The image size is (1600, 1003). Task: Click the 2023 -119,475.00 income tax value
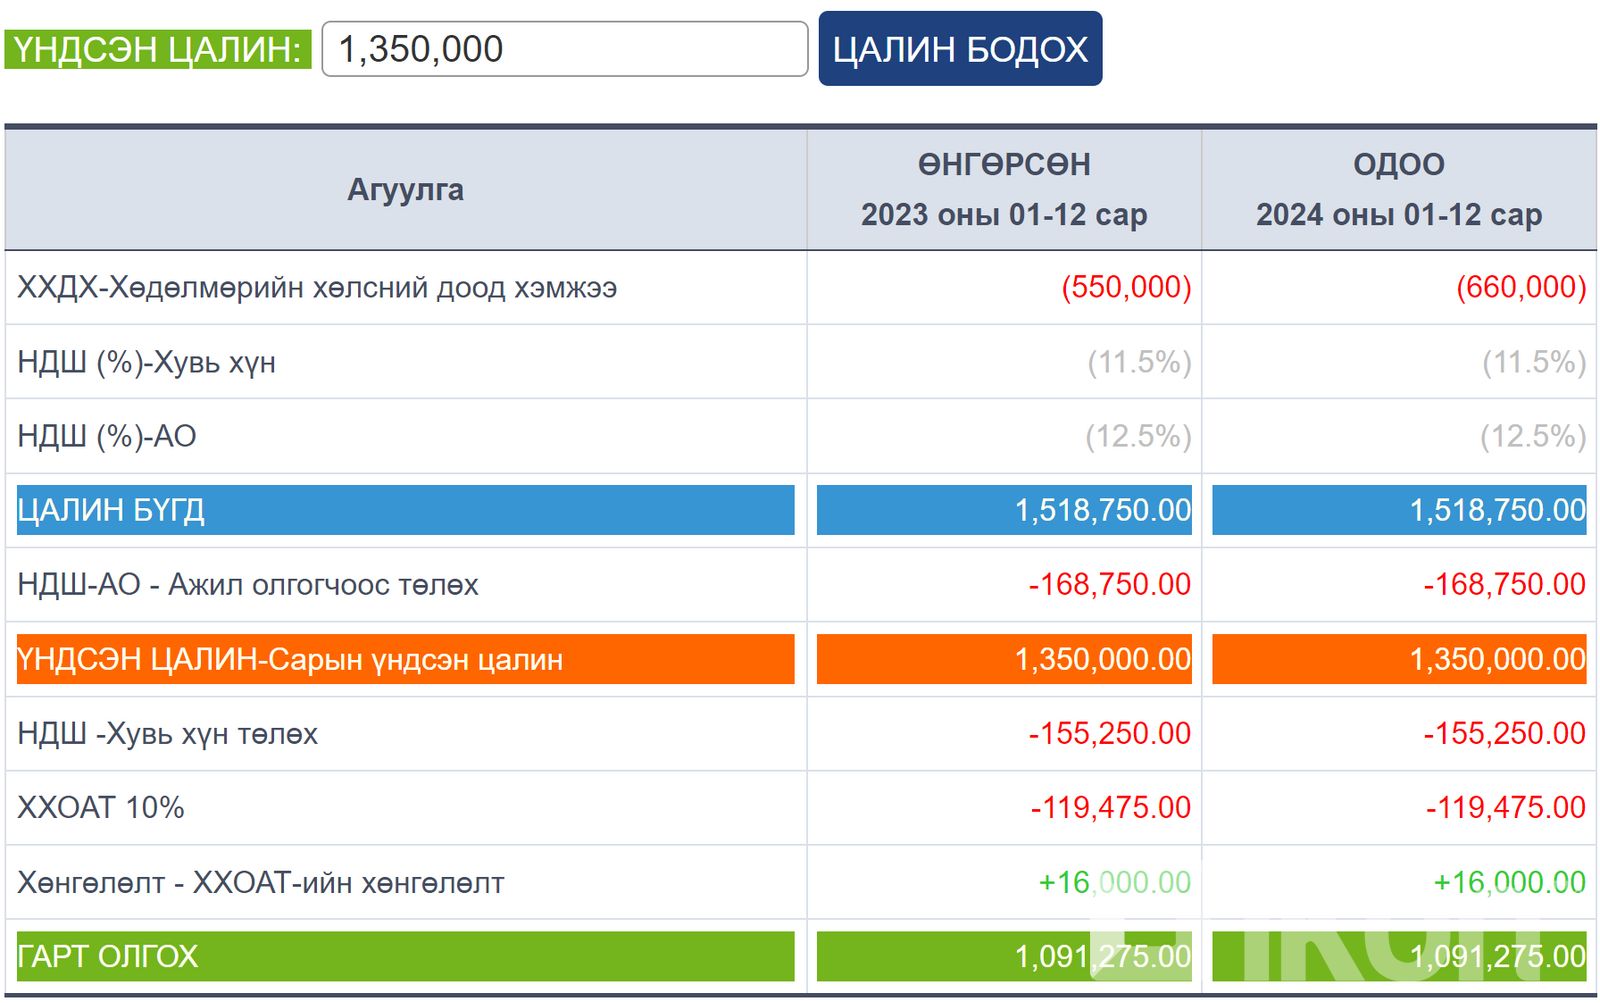point(1111,807)
